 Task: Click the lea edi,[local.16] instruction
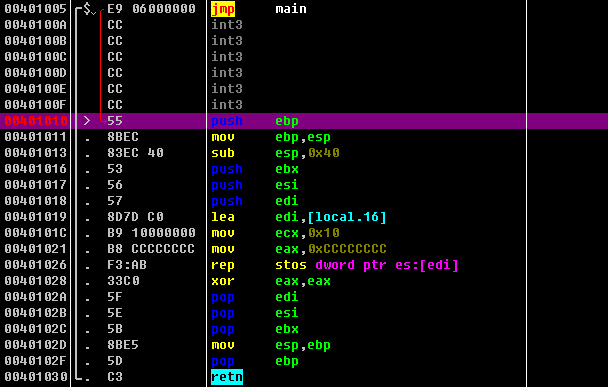[299, 217]
